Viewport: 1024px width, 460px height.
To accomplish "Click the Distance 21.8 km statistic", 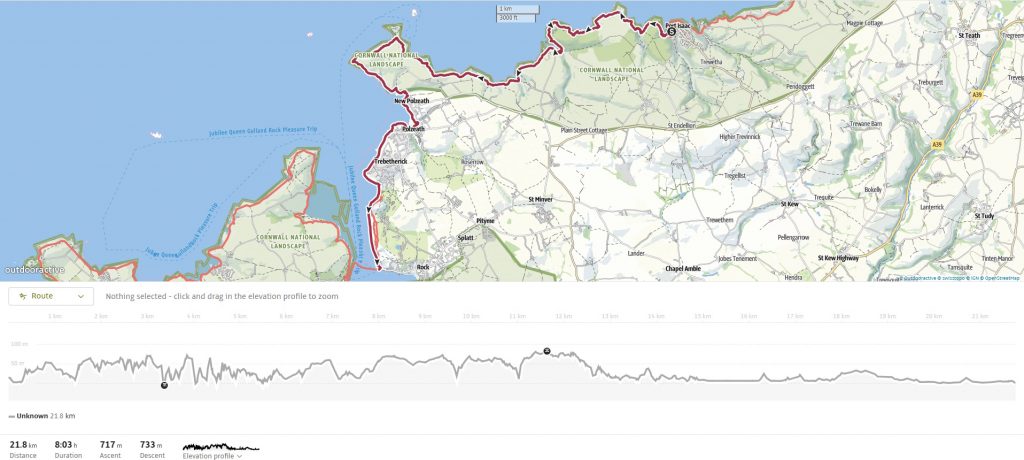I will point(23,449).
